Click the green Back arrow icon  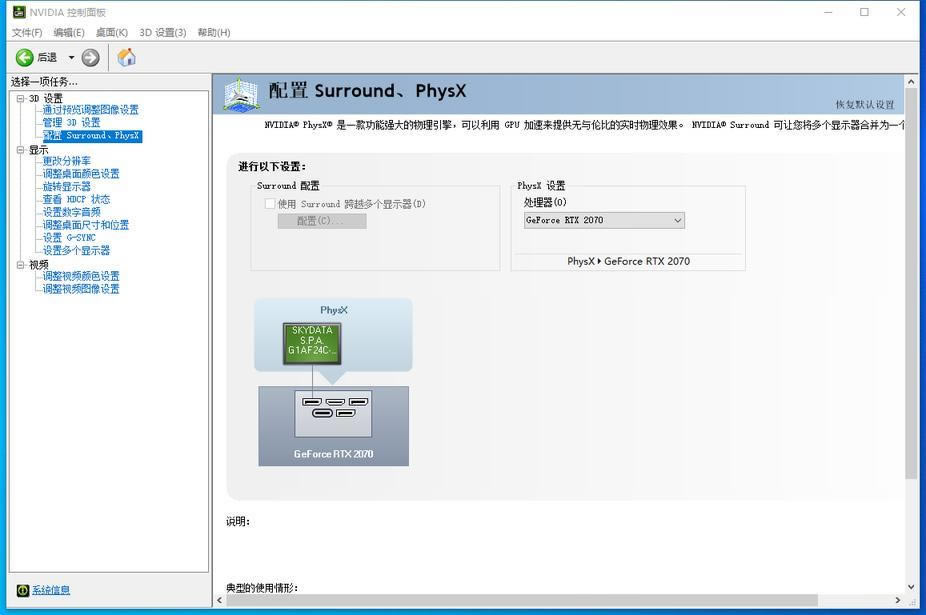coord(24,57)
